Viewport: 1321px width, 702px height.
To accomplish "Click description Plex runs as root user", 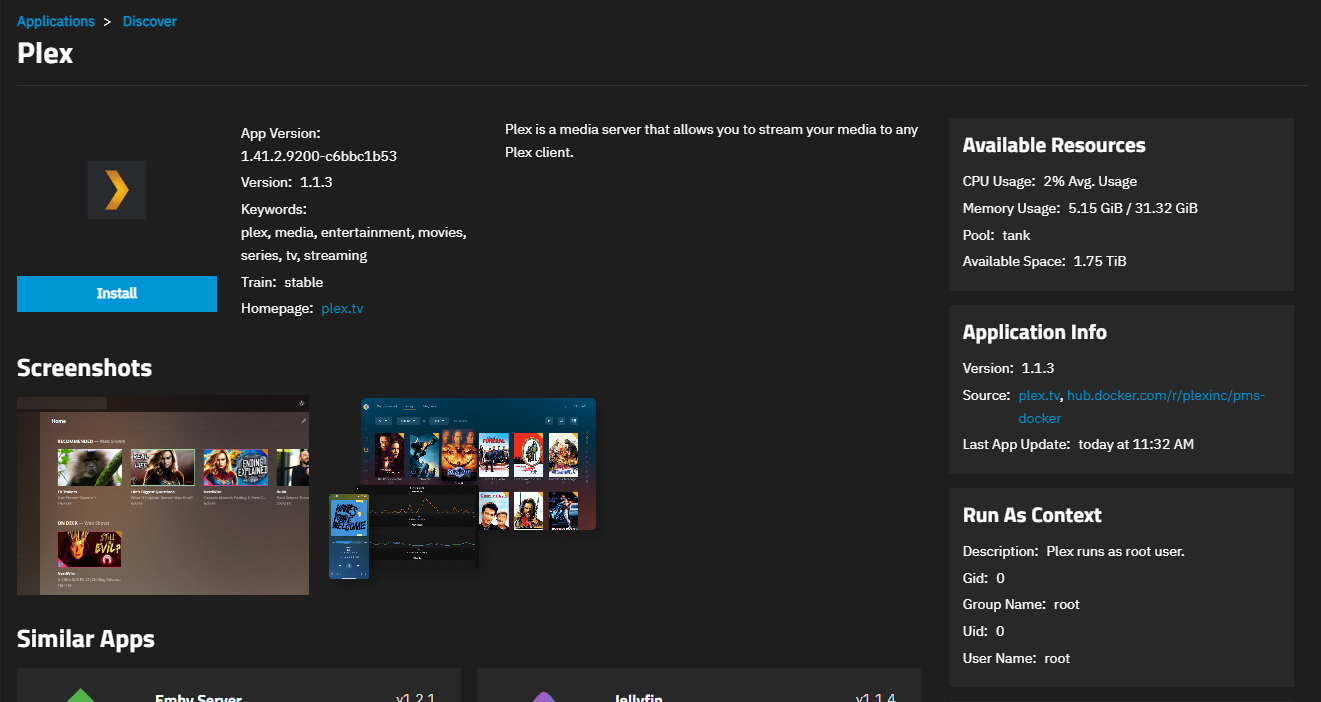I will coord(1074,551).
